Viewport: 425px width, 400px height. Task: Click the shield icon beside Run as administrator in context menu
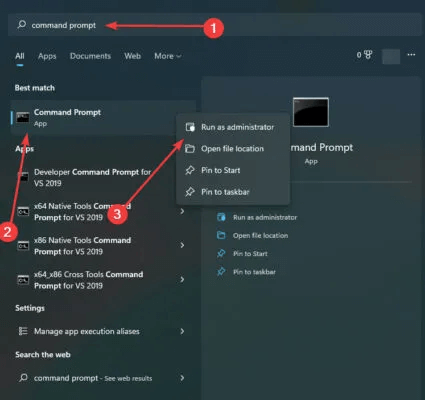190,127
